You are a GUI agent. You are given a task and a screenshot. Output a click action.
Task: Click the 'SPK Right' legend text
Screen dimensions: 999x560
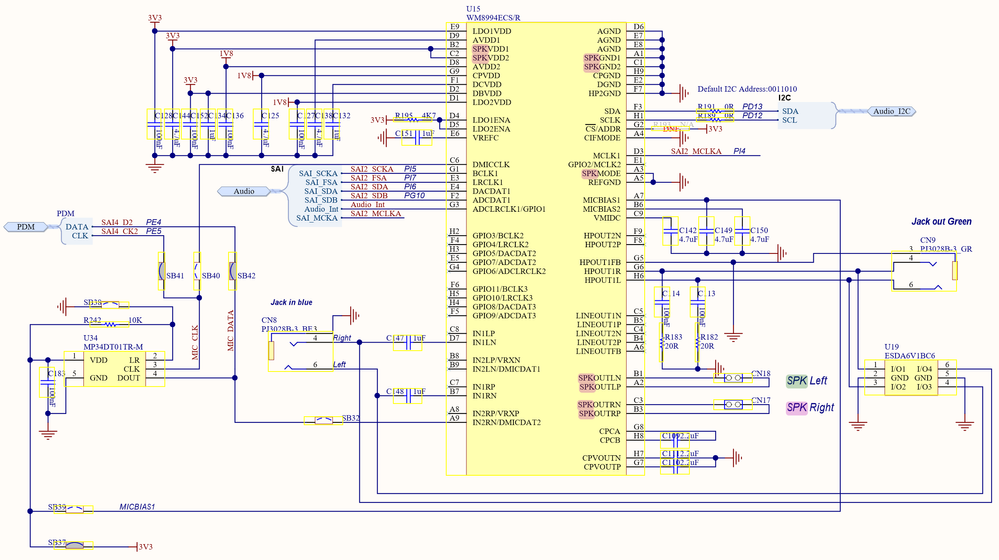pyautogui.click(x=810, y=408)
